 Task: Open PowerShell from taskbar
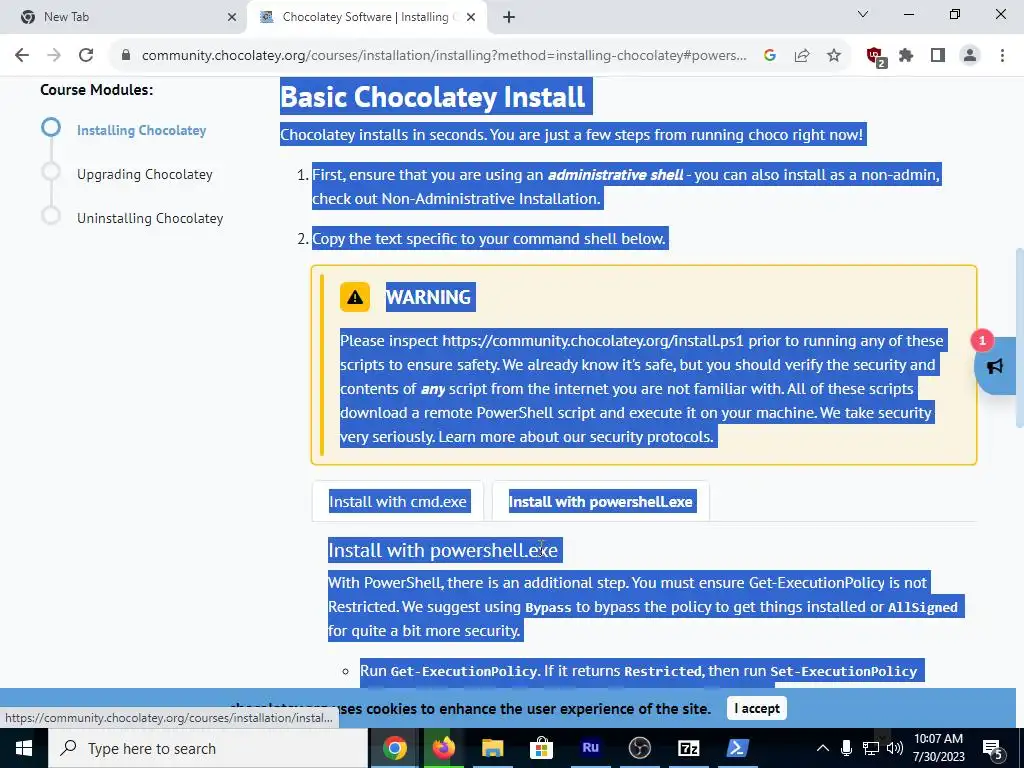point(737,748)
